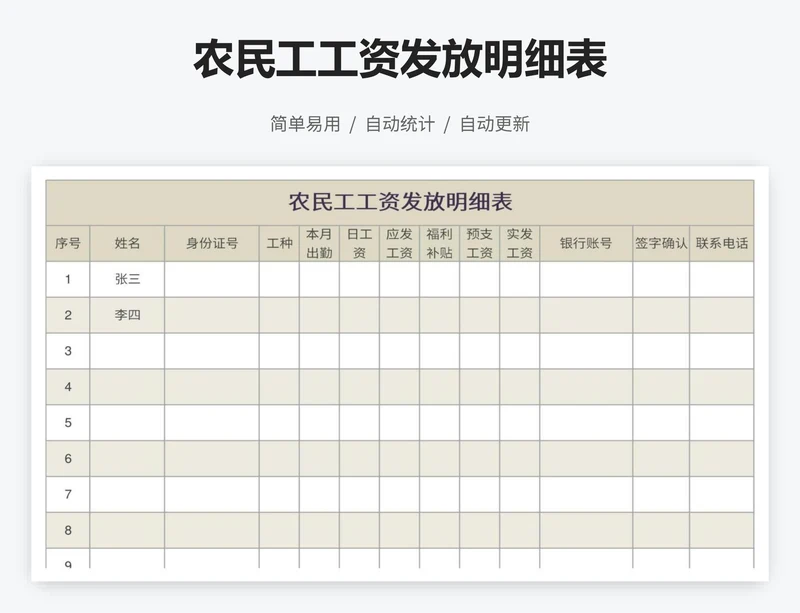Select the 序号 column header

pos(68,243)
